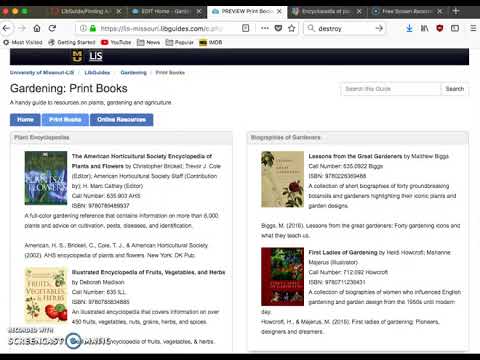Submit search with the go arrow

point(379,28)
